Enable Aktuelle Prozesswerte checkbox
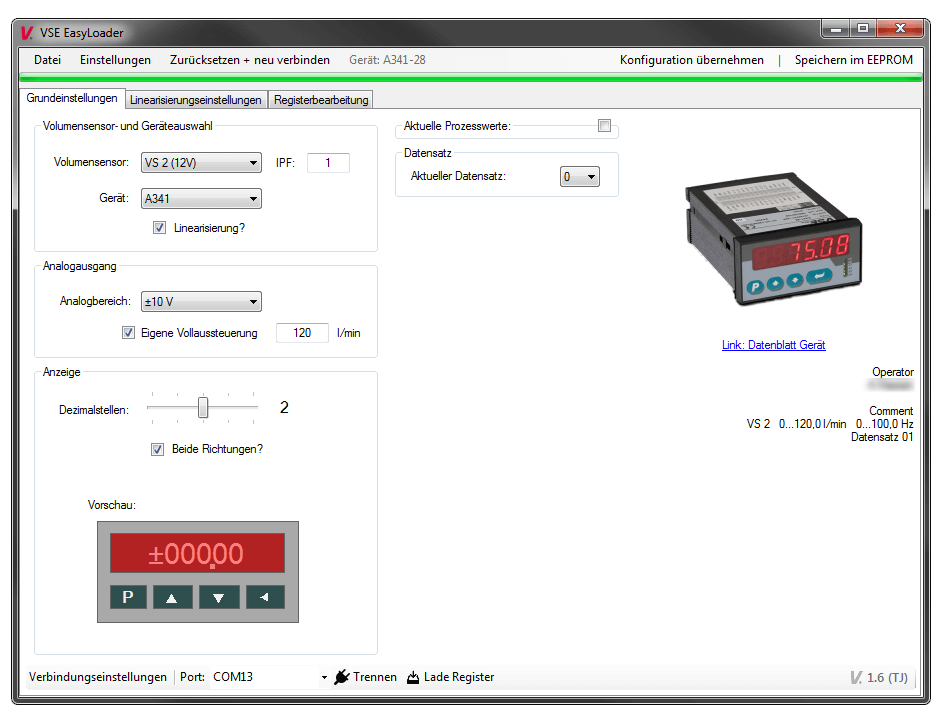 point(604,126)
